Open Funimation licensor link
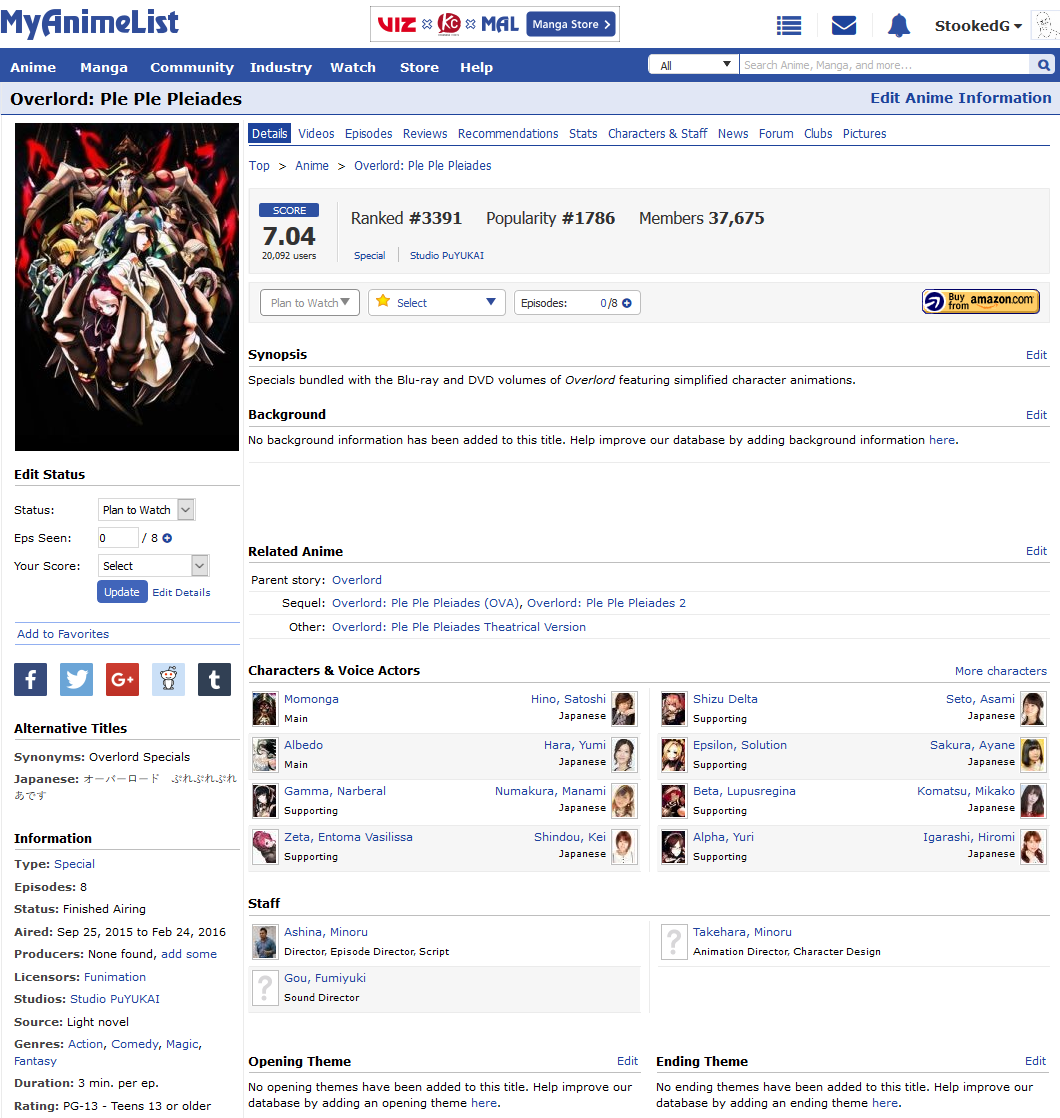The width and height of the screenshot is (1060, 1118). [x=115, y=977]
